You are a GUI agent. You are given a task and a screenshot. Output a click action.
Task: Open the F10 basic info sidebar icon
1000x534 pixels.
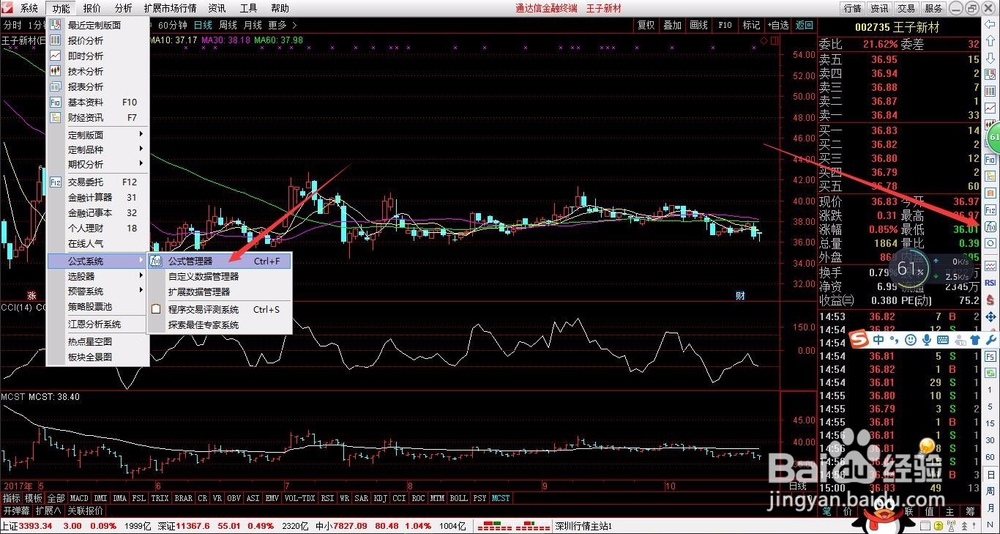coord(990,158)
